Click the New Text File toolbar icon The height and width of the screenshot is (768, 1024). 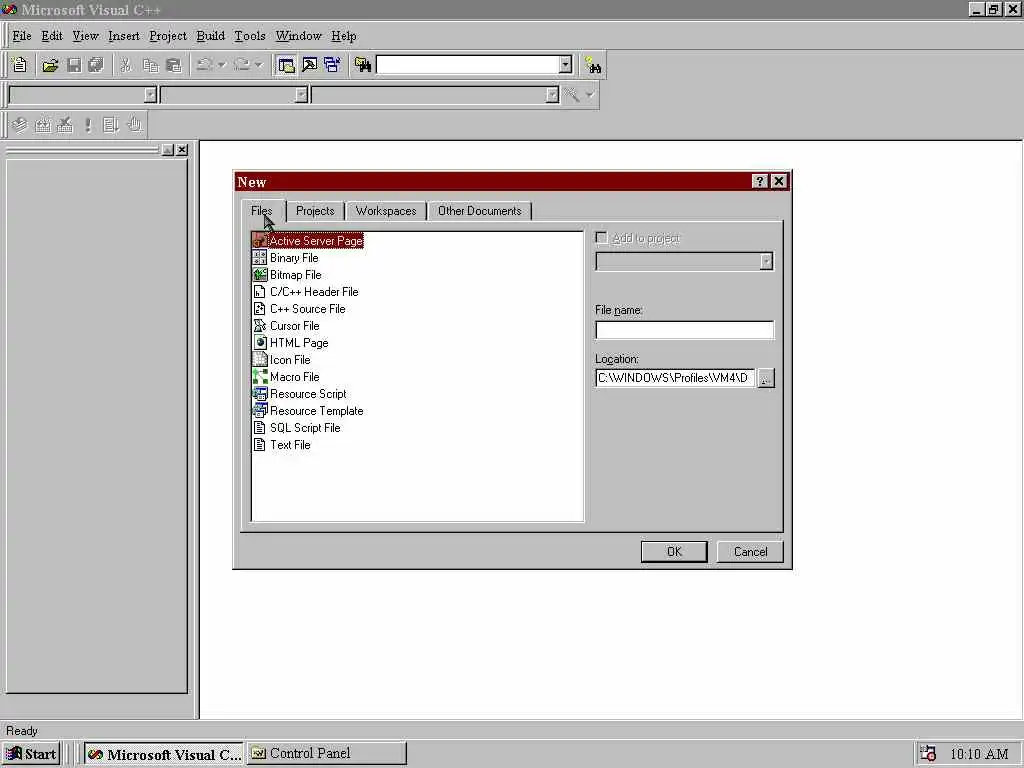click(x=20, y=65)
